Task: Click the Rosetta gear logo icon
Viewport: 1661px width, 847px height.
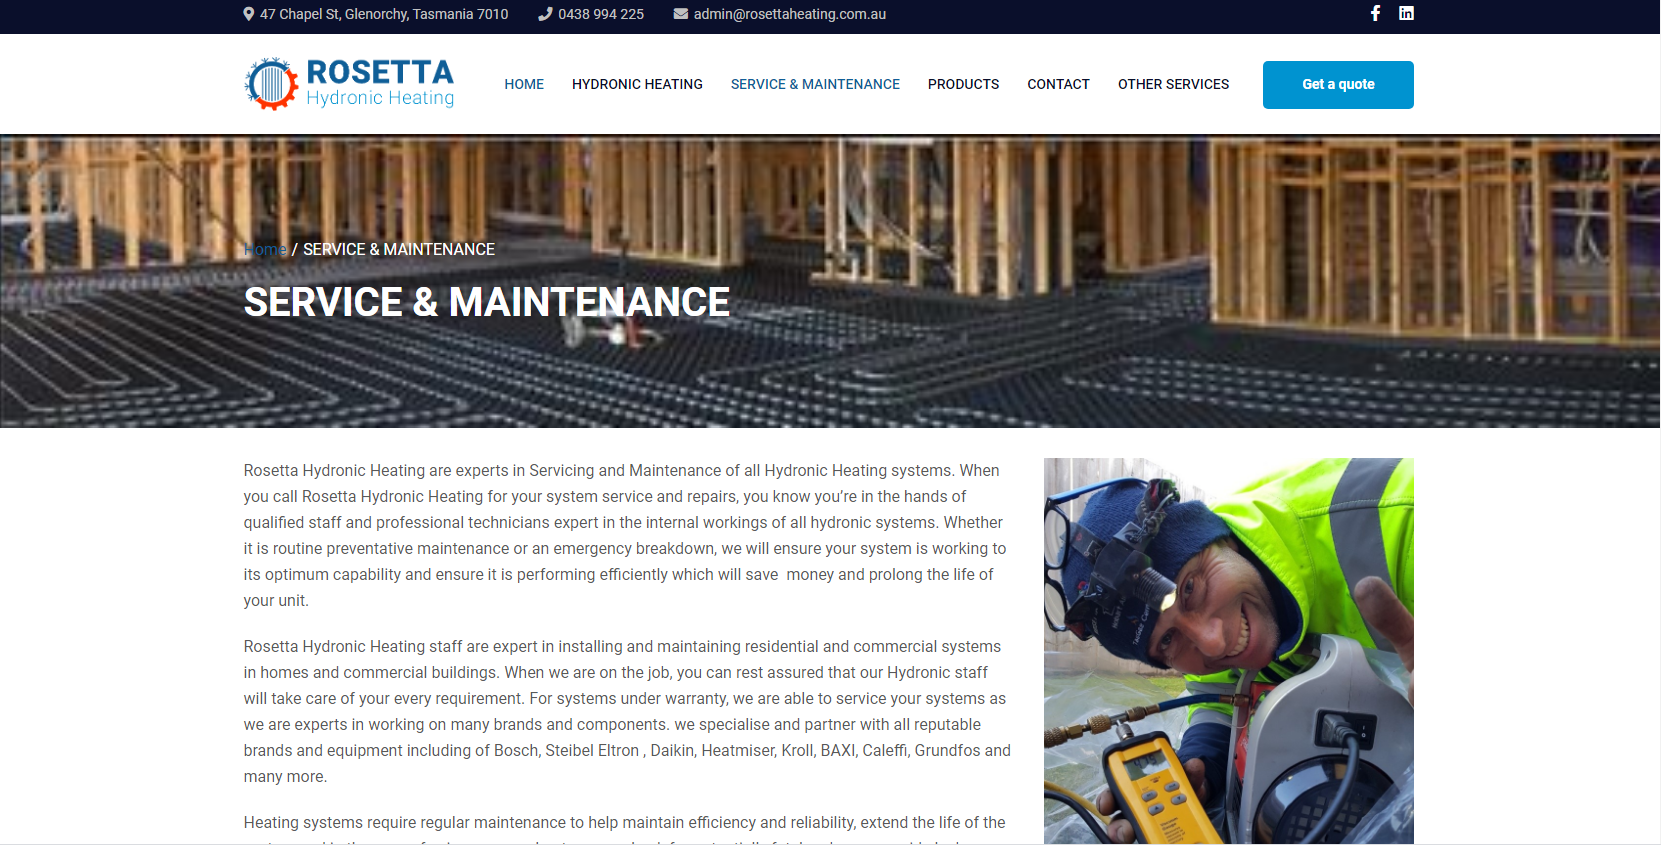Action: (x=271, y=84)
